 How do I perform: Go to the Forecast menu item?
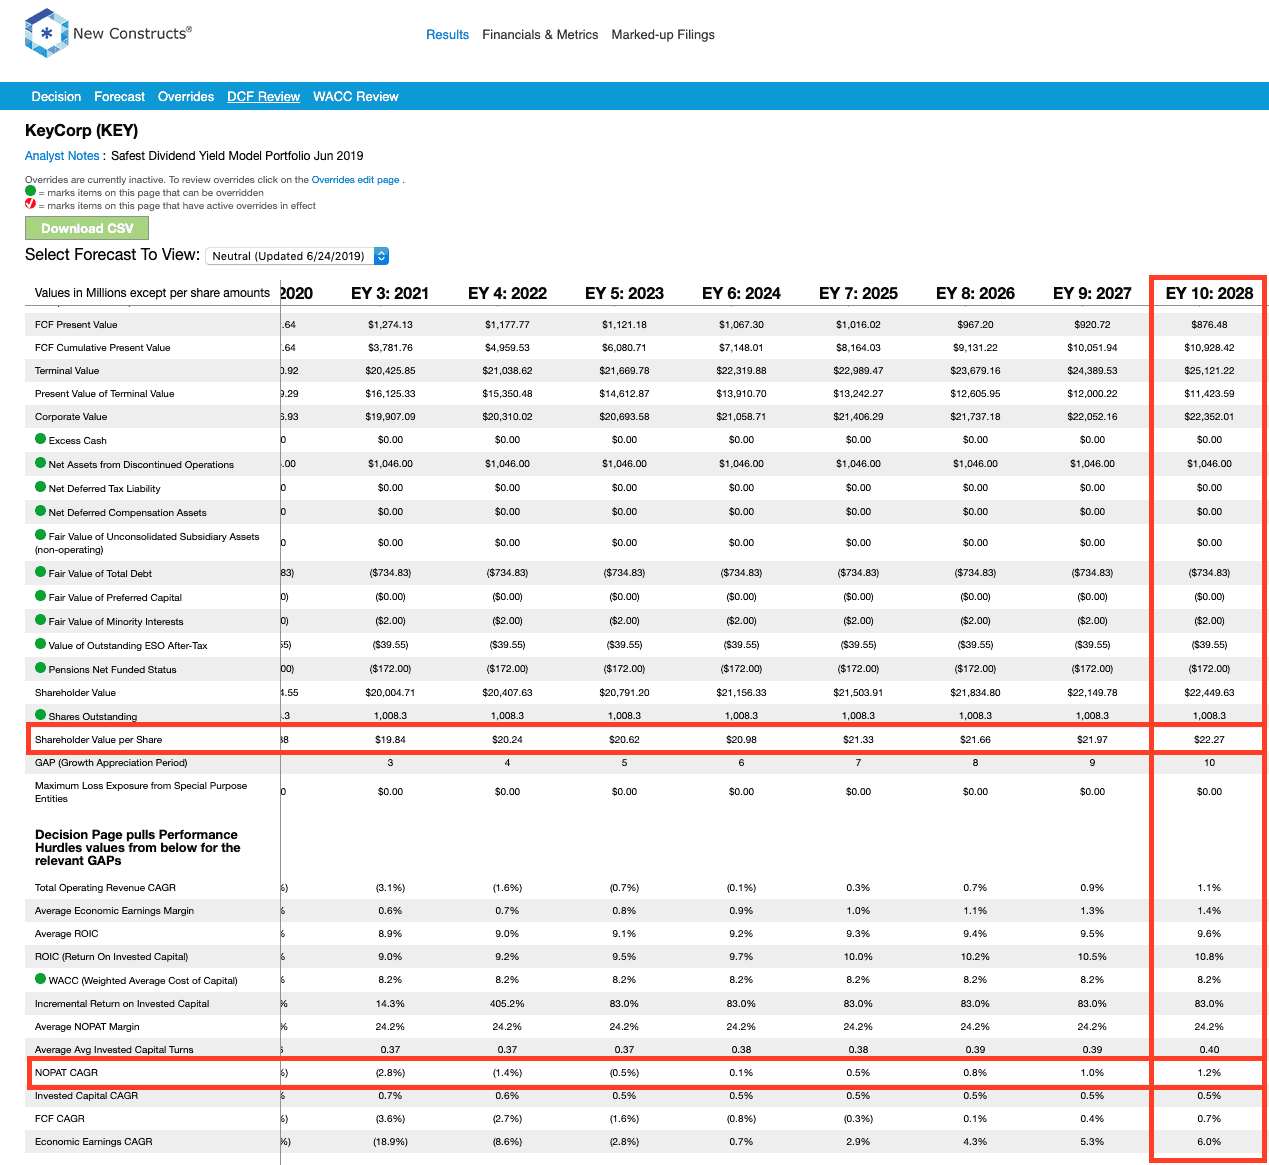[120, 96]
